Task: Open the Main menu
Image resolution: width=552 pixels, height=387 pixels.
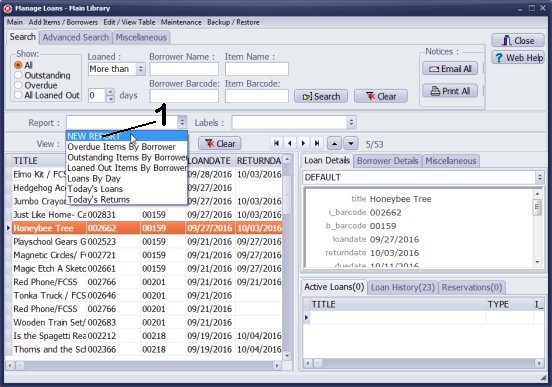Action: (15, 22)
